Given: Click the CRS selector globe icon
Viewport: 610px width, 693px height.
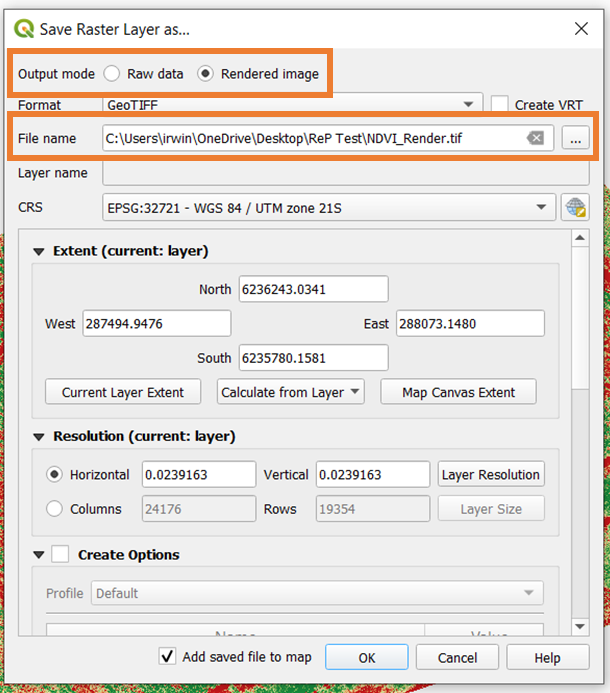Looking at the screenshot, I should tap(575, 207).
